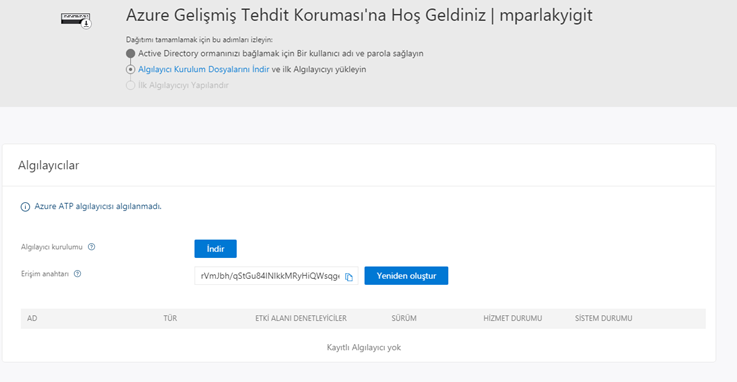737x382 pixels.
Task: Sort by the AD column header
Action: point(32,318)
